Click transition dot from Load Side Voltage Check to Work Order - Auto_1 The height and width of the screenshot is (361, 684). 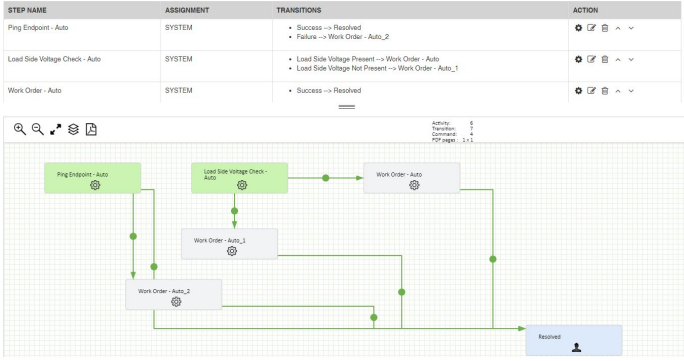pos(234,211)
